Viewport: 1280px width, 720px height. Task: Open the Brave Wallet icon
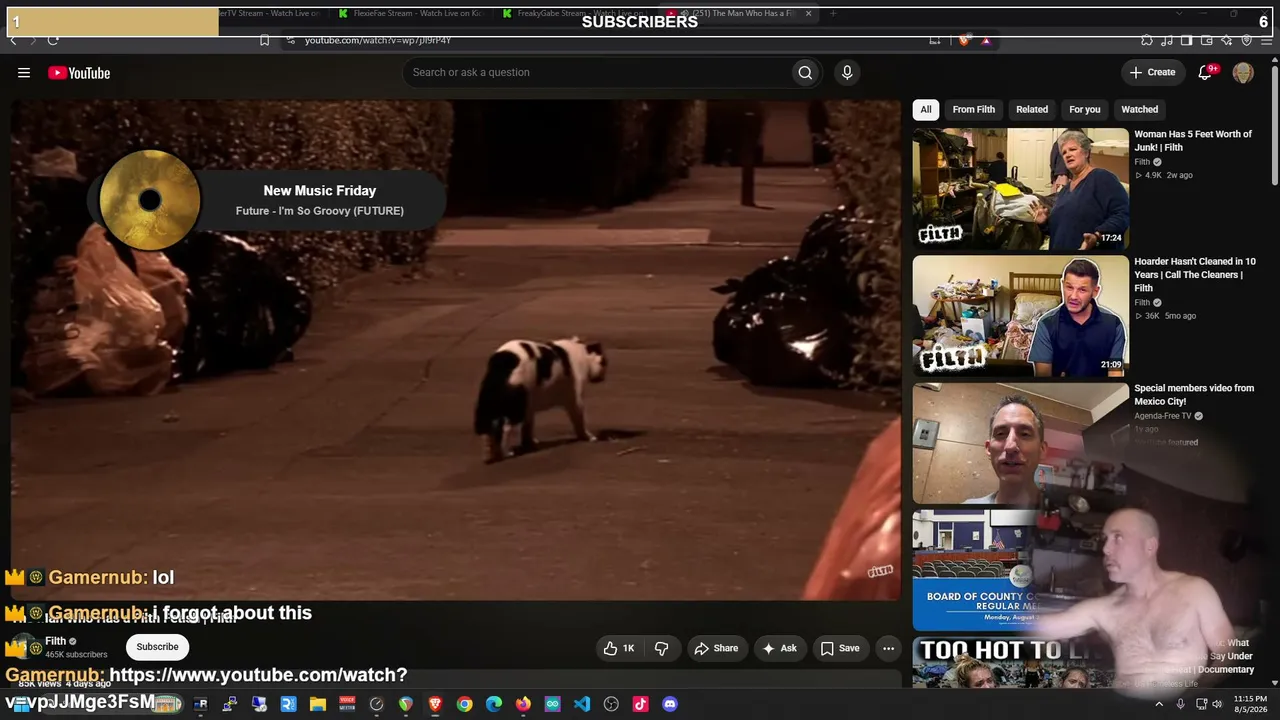1207,40
